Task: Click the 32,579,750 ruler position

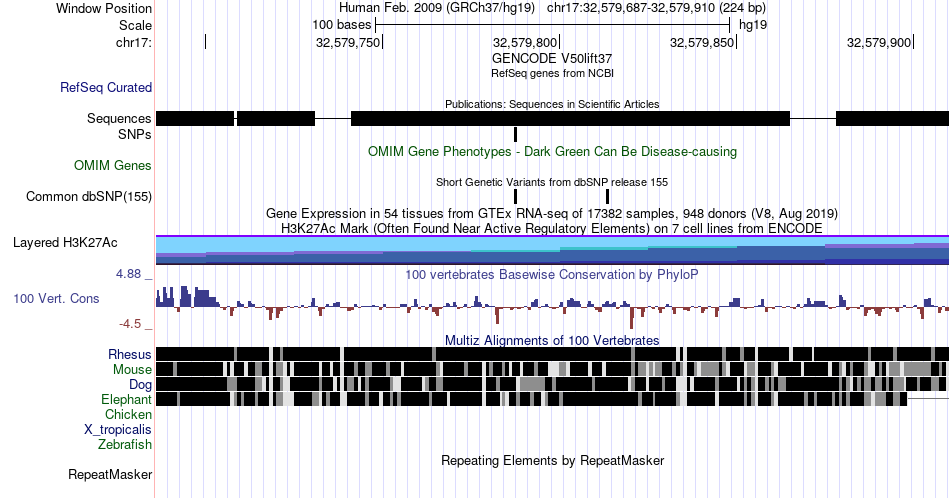Action: pyautogui.click(x=348, y=42)
